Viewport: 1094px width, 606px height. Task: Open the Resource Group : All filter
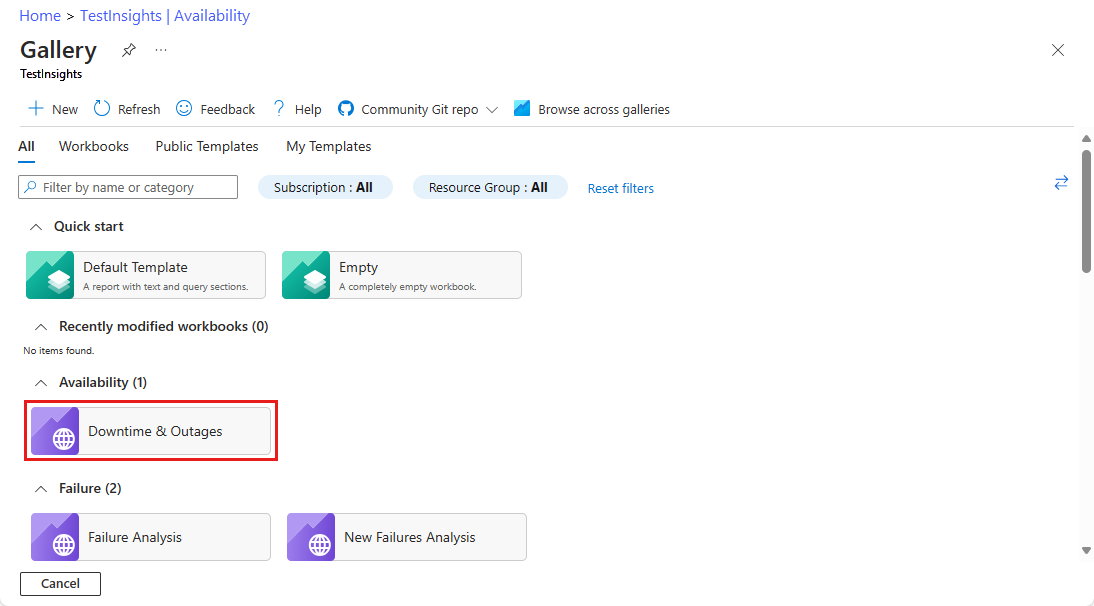click(x=490, y=187)
